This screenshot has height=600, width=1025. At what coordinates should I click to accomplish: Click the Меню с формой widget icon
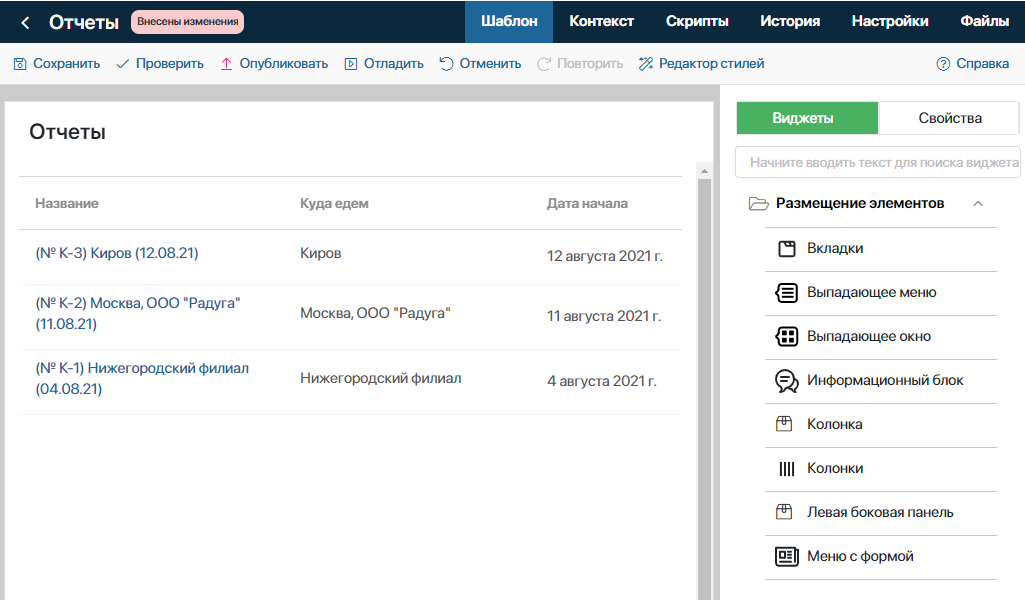pyautogui.click(x=786, y=556)
